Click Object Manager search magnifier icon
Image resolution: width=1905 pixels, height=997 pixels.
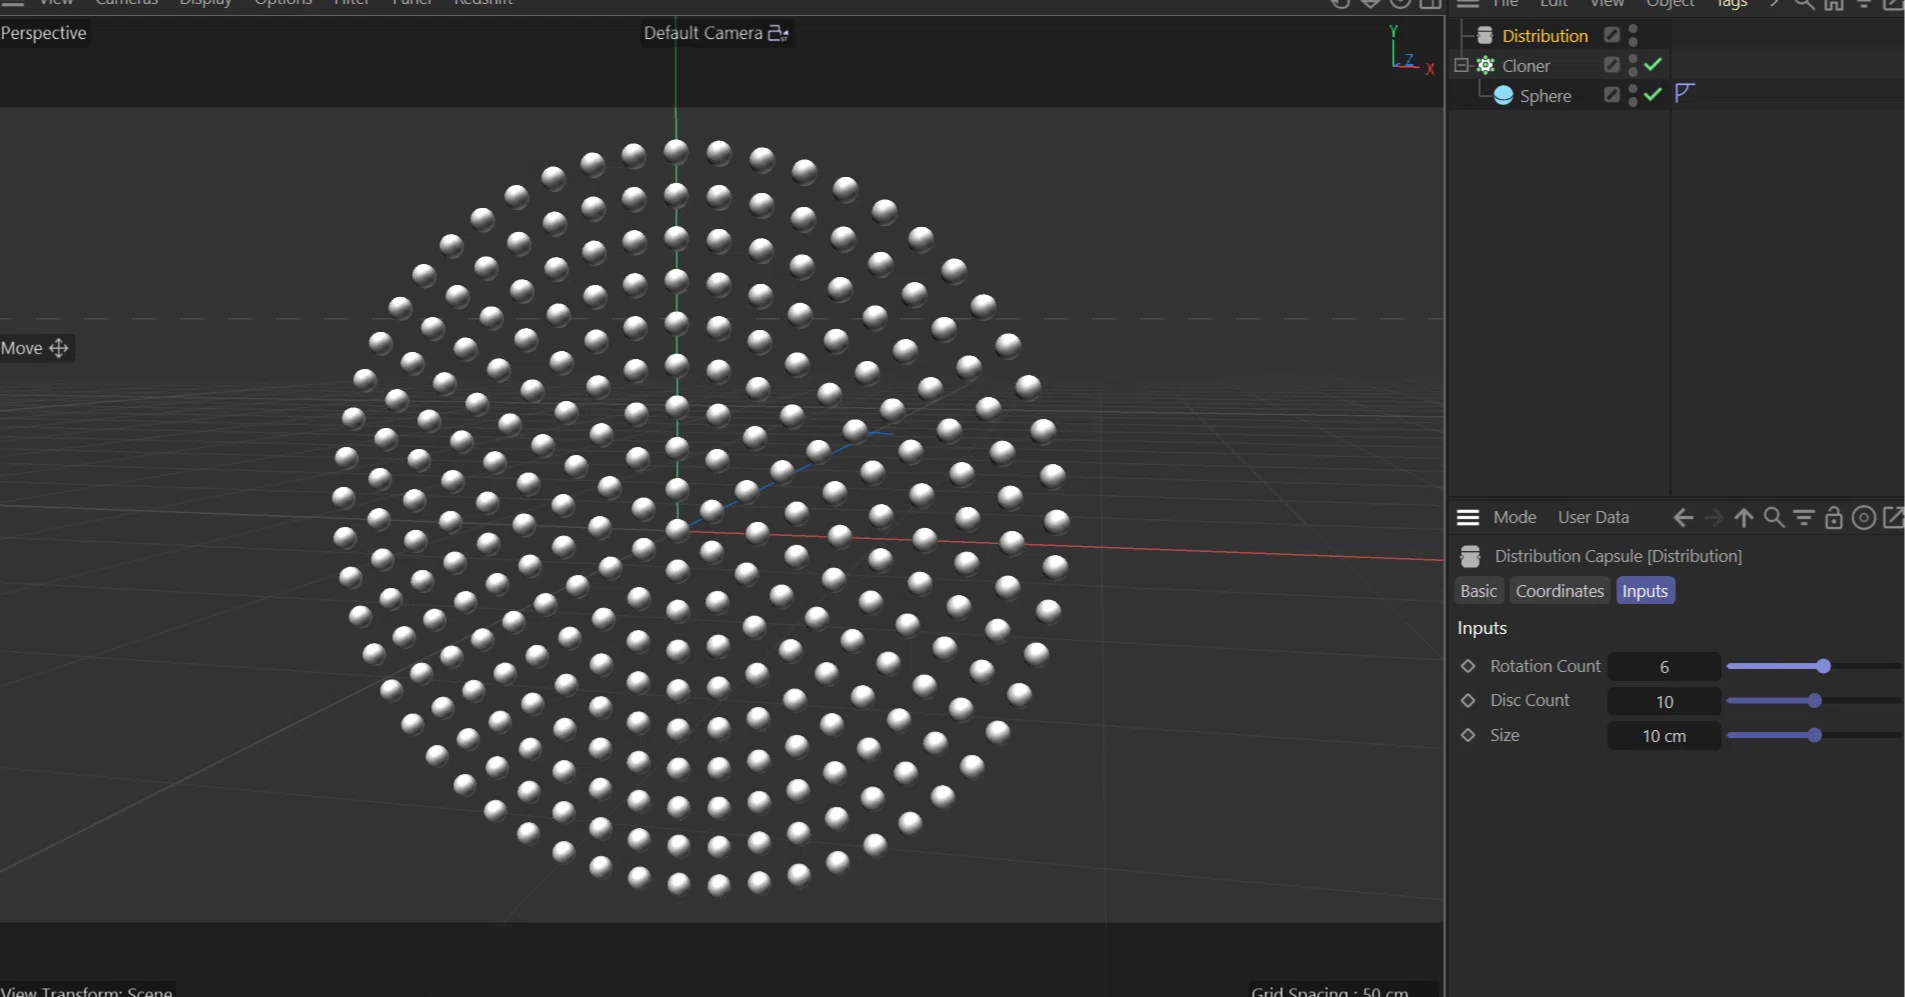click(1804, 4)
